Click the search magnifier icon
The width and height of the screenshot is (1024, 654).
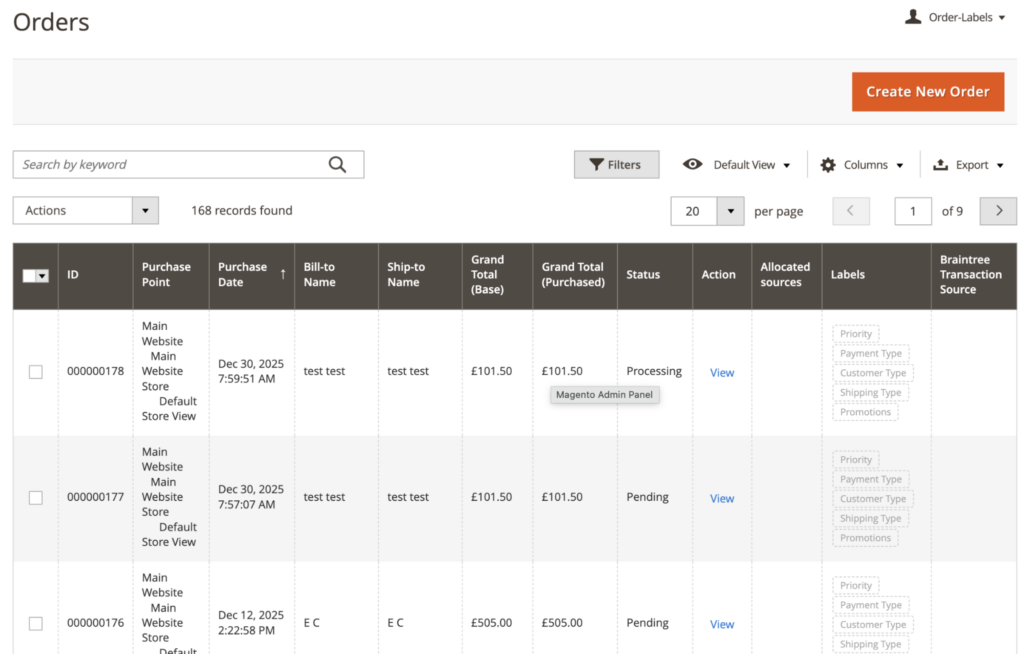tap(337, 165)
